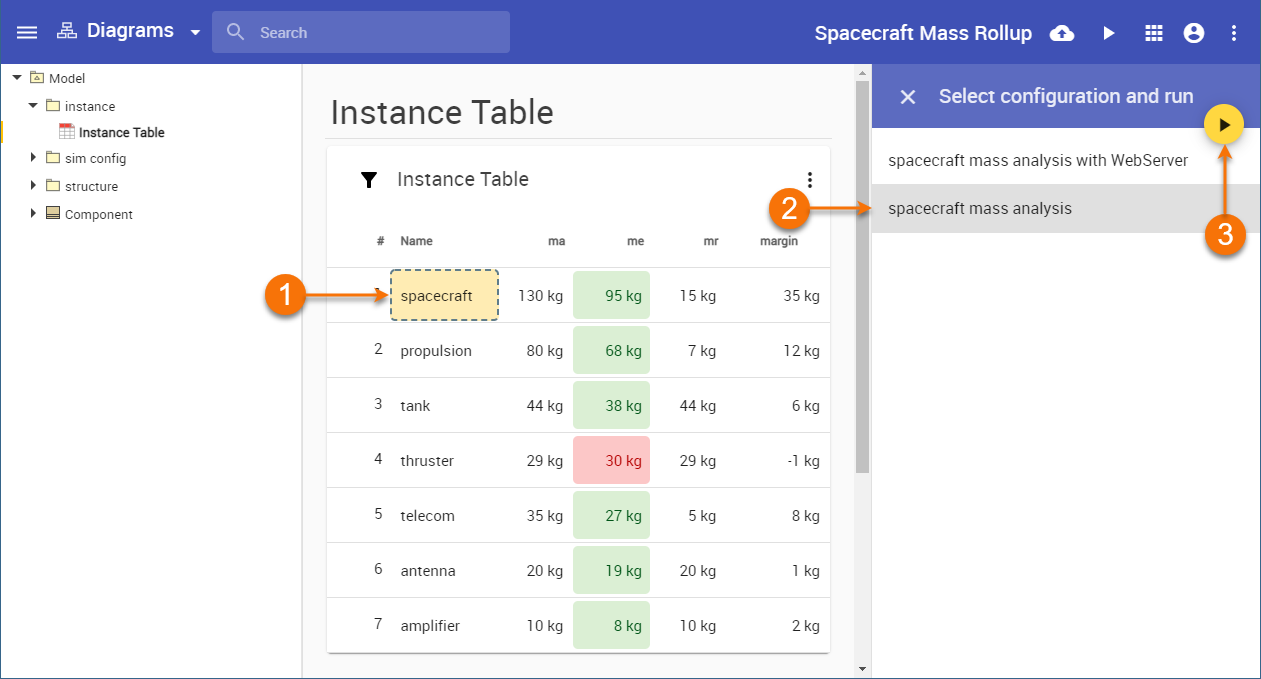The height and width of the screenshot is (679, 1261).
Task: Open the user account icon
Action: tap(1193, 33)
